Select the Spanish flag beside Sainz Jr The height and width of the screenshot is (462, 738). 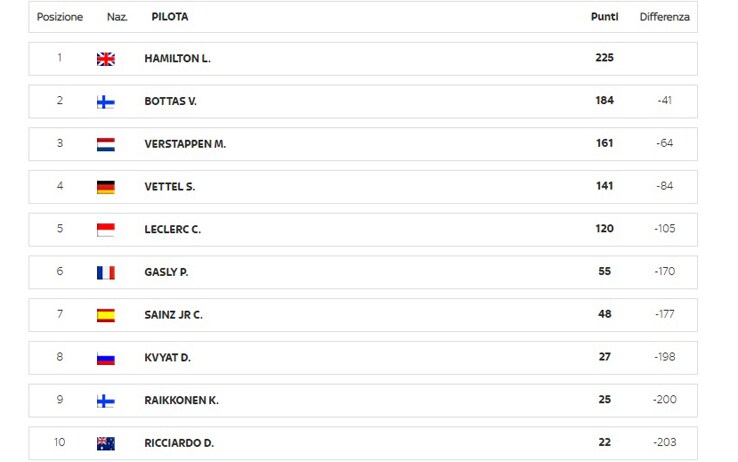[106, 315]
